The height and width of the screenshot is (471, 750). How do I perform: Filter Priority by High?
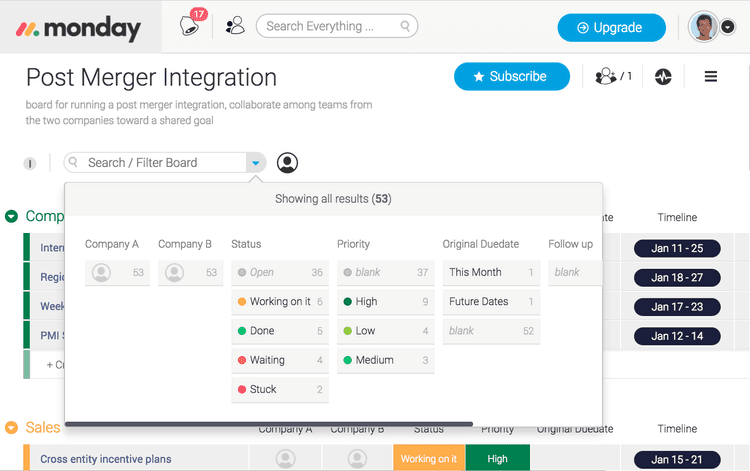(386, 302)
